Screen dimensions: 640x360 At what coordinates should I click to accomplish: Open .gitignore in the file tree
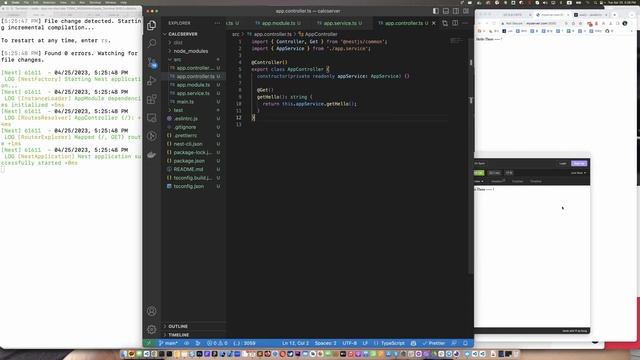185,127
